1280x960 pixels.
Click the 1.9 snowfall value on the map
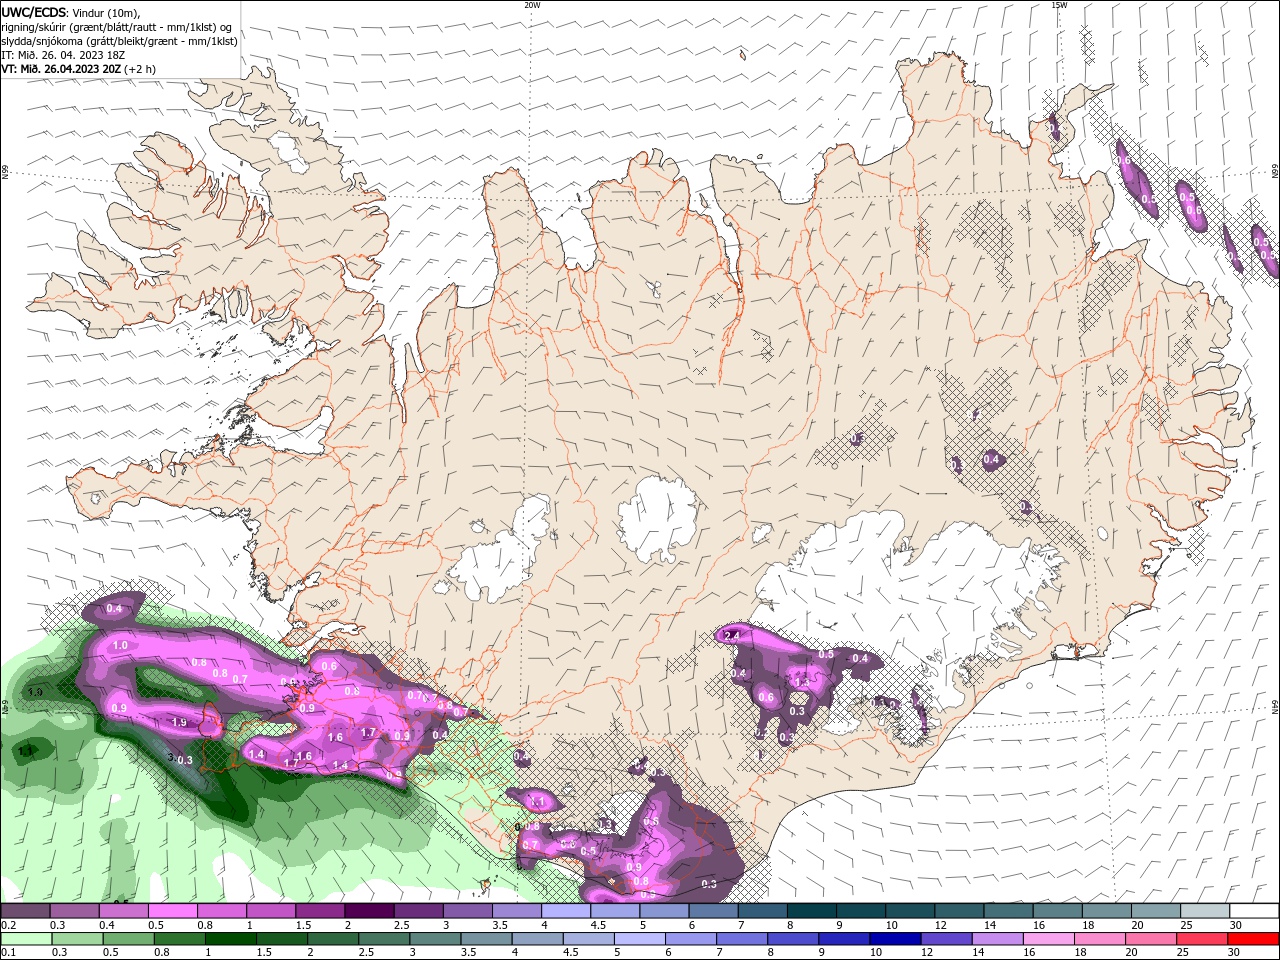point(179,722)
